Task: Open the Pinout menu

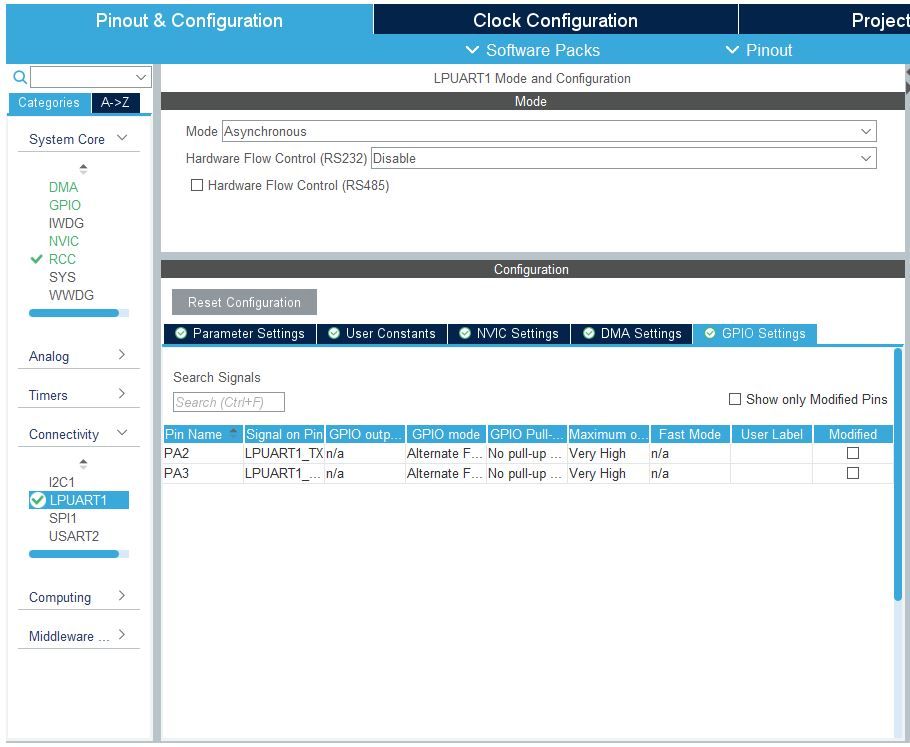Action: (759, 50)
